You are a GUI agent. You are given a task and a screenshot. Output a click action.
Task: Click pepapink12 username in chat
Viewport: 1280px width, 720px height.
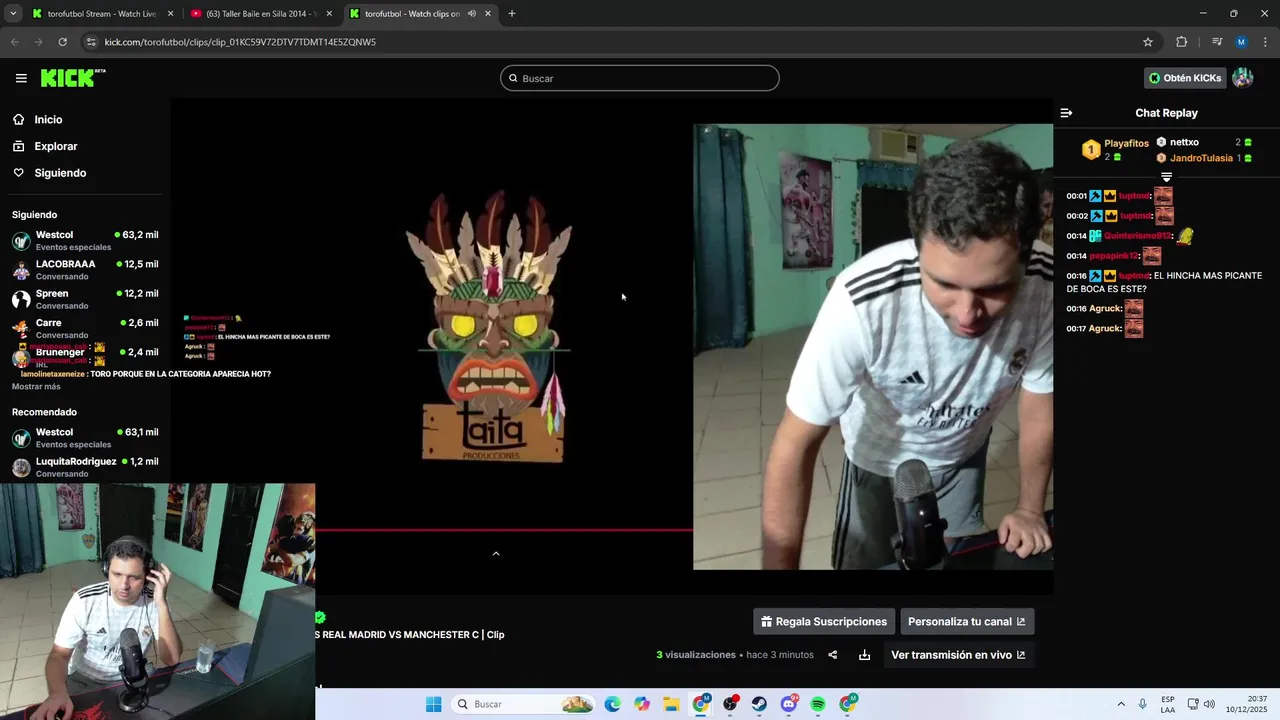point(1114,256)
